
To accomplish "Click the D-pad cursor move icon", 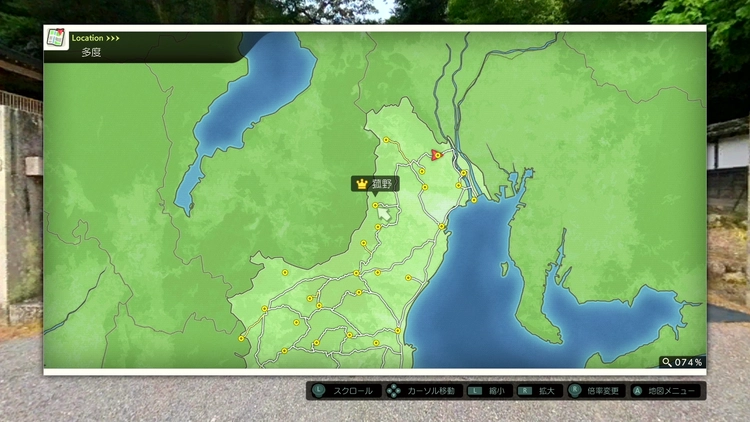I will (395, 391).
